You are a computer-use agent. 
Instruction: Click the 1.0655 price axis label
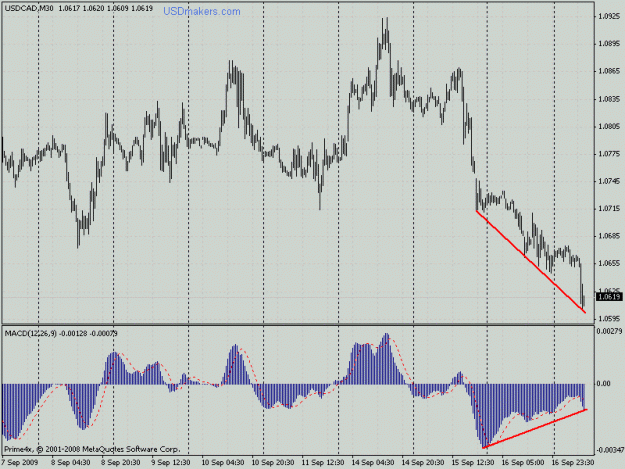pos(608,263)
